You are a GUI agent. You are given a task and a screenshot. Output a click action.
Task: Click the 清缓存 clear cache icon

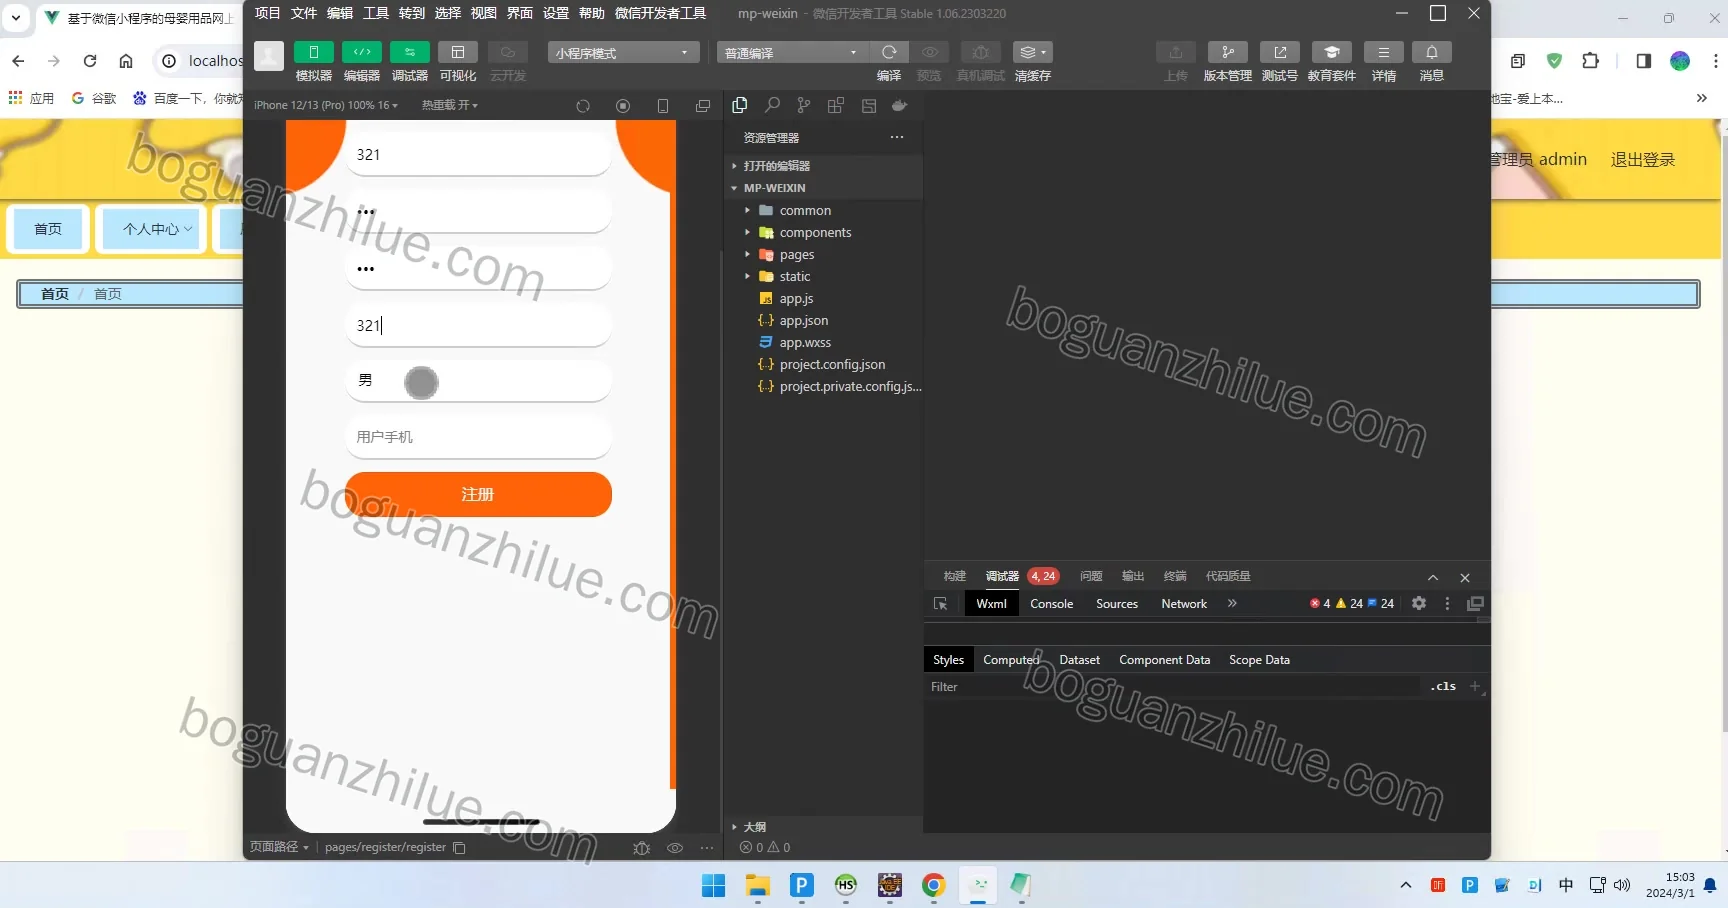pos(1032,52)
